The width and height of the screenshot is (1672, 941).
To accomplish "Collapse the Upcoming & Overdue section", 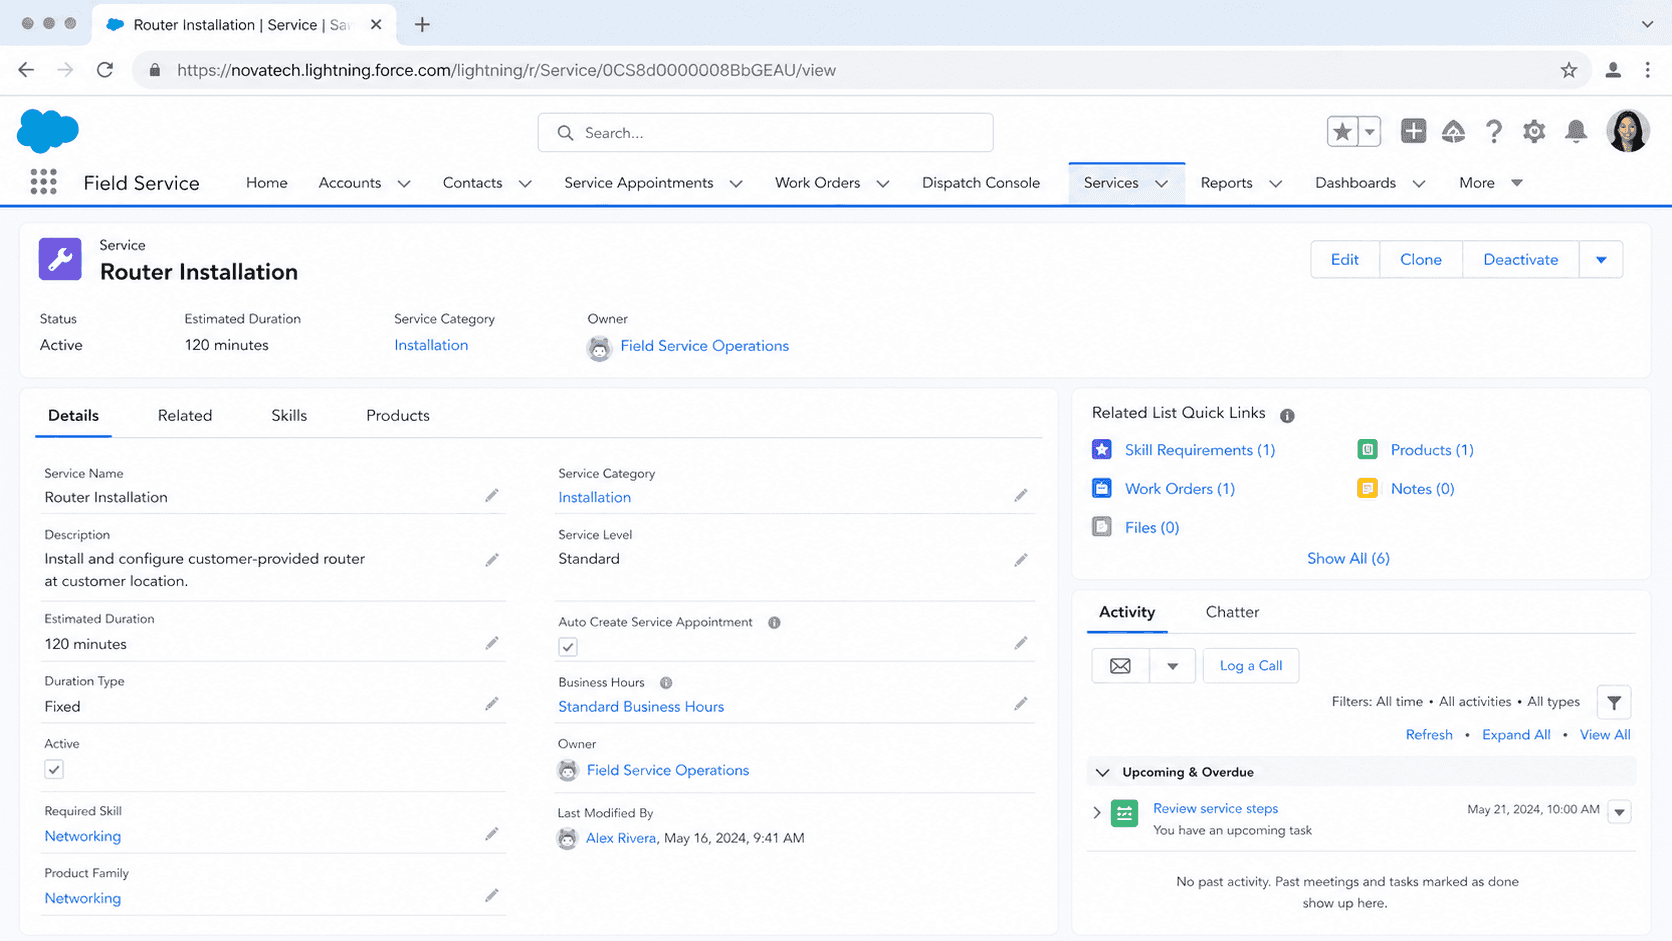I will pyautogui.click(x=1103, y=772).
